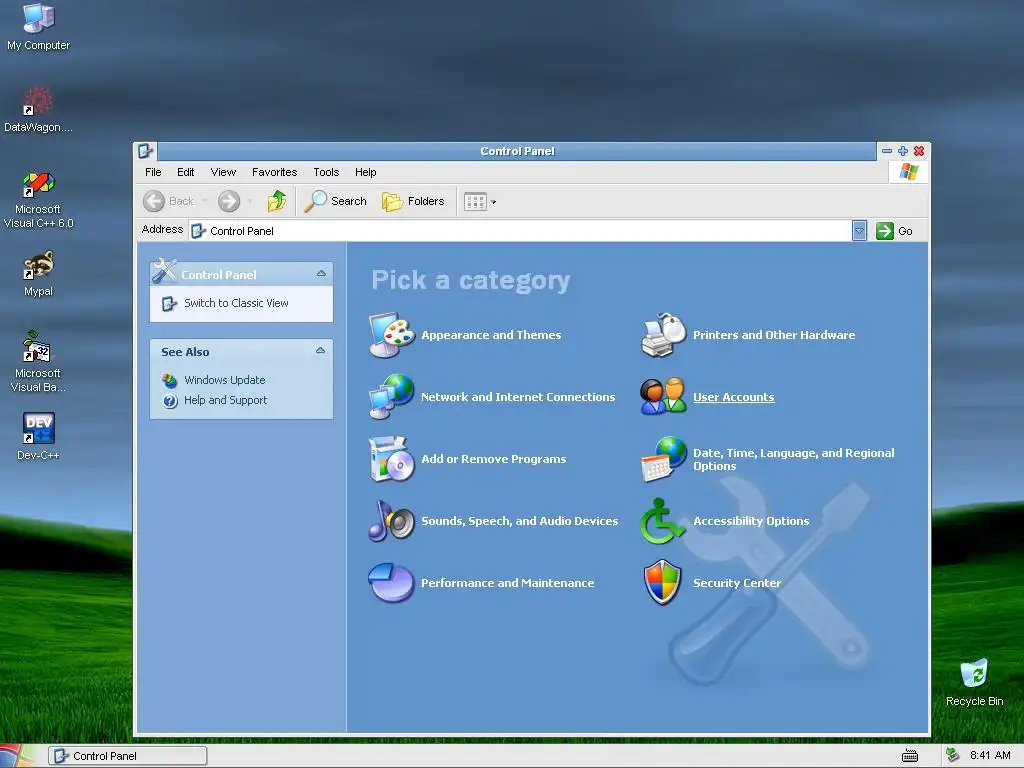Viewport: 1024px width, 768px height.
Task: Select the My Computer desktop icon
Action: 39,27
